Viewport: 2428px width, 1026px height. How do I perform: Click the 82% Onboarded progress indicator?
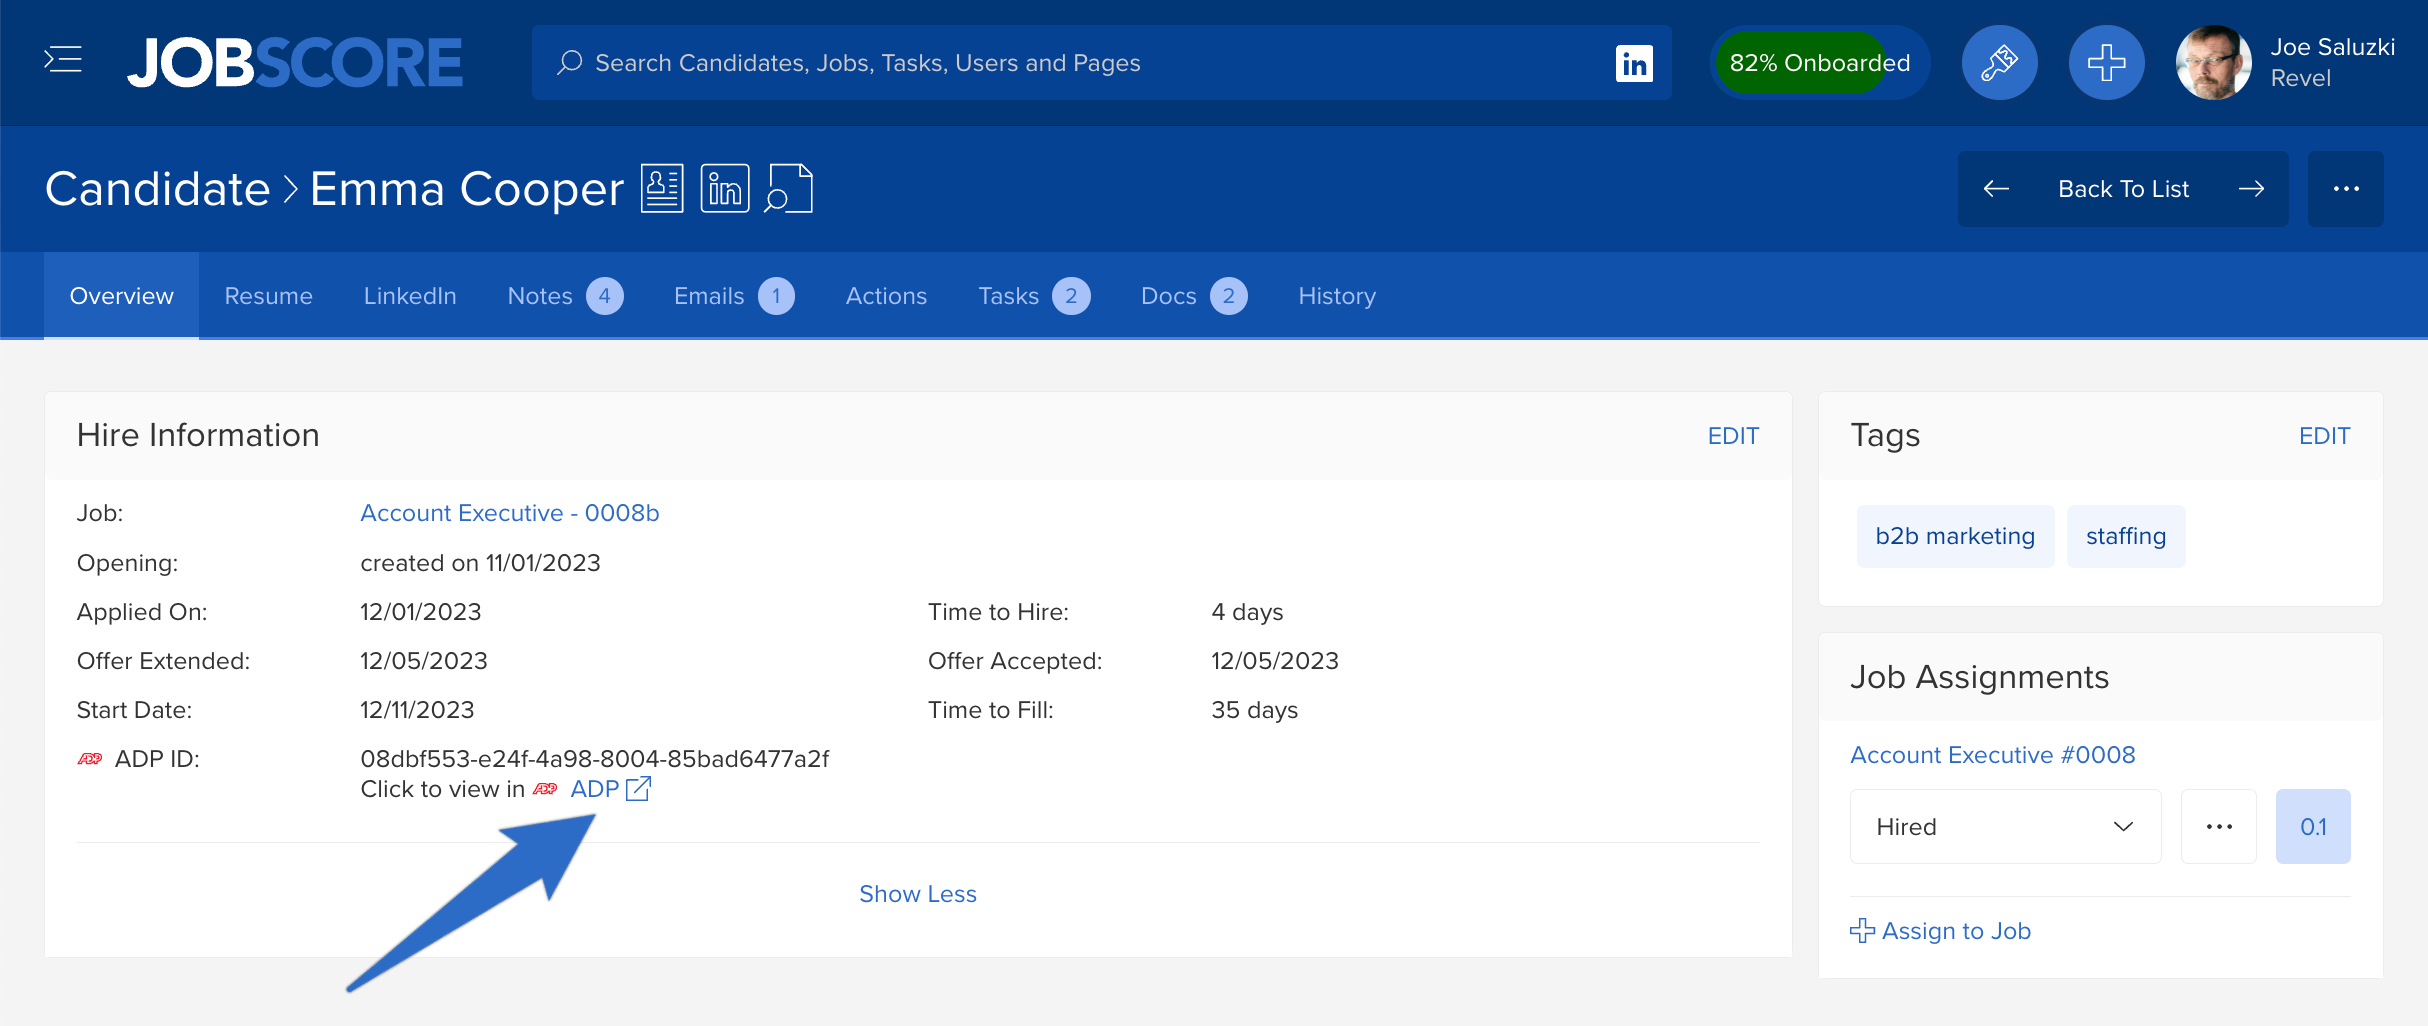(x=1820, y=63)
